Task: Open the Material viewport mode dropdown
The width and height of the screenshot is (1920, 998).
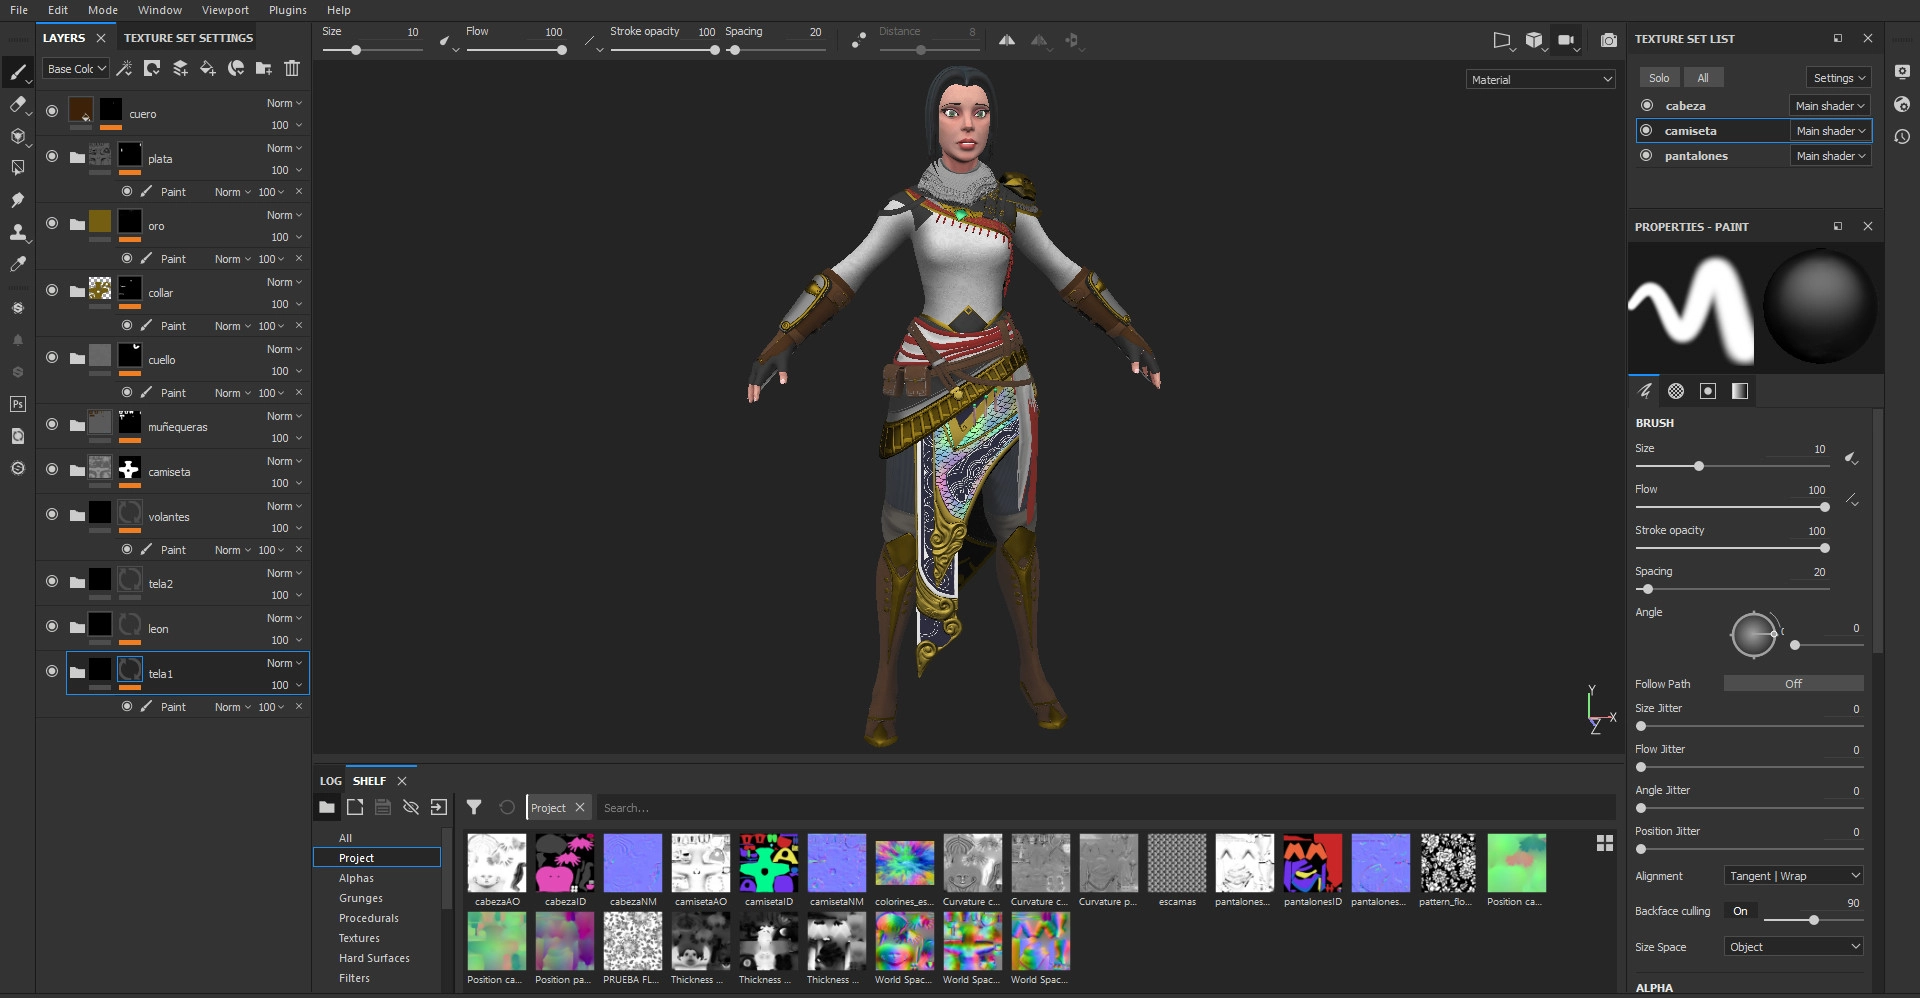Action: [x=1540, y=79]
